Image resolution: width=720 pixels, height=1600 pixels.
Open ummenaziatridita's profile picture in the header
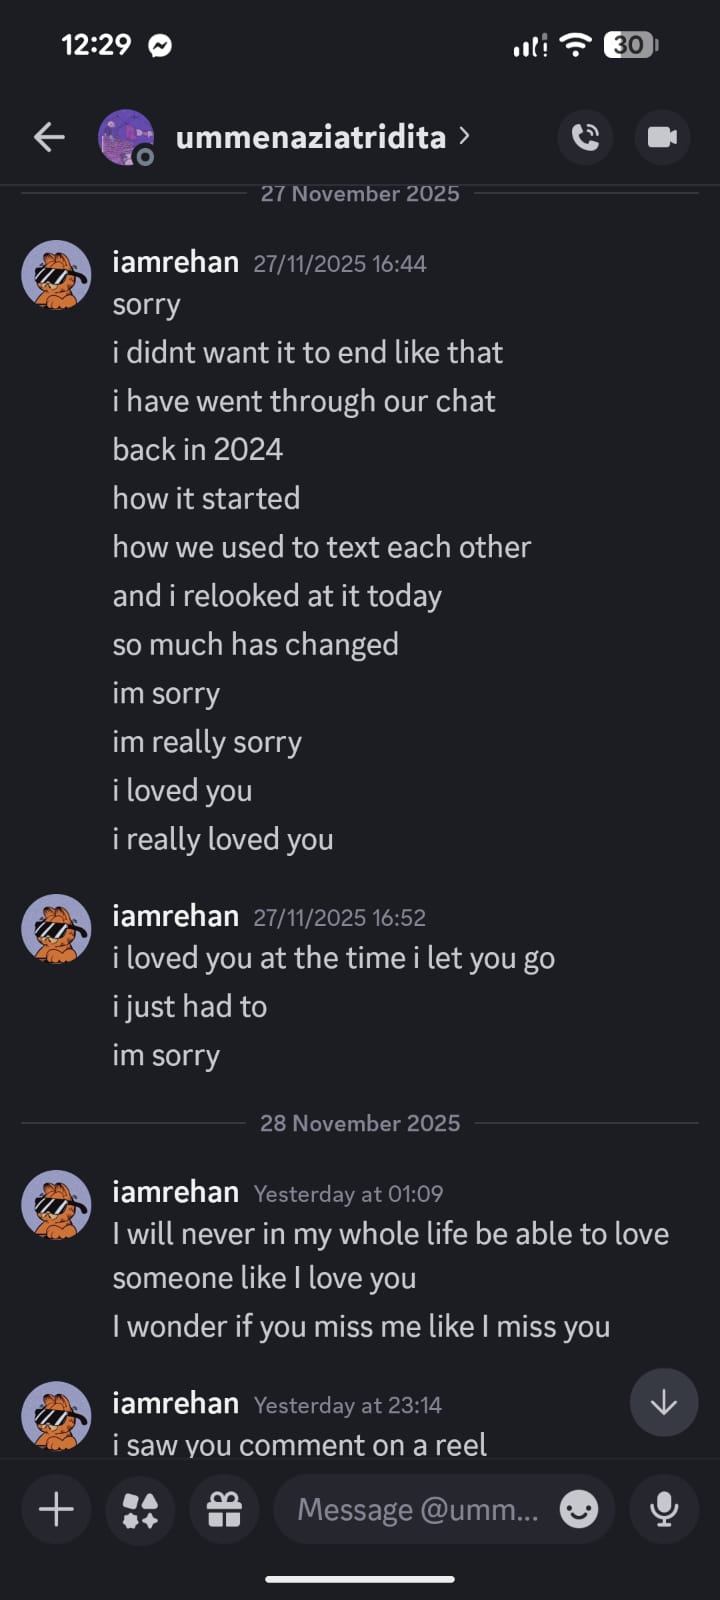[x=124, y=137]
